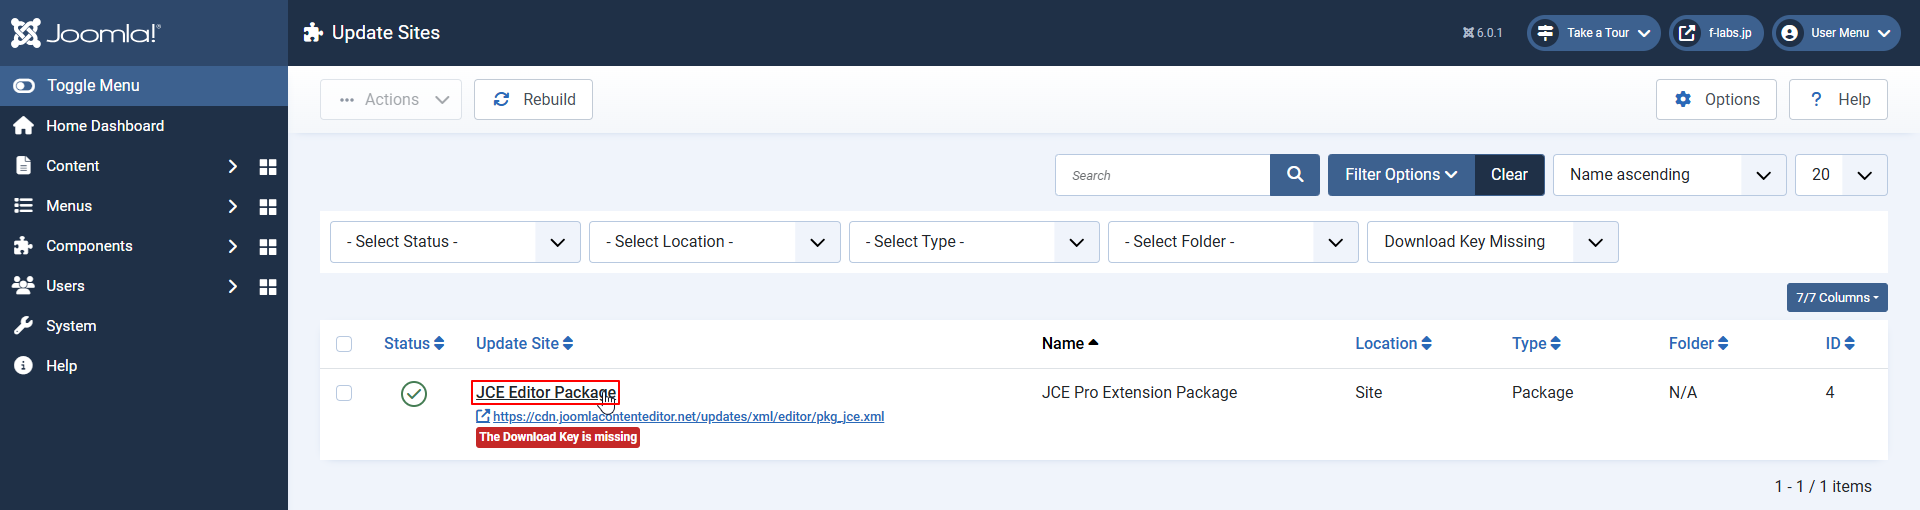Viewport: 1920px width, 510px height.
Task: Click the Search text field
Action: [1162, 175]
